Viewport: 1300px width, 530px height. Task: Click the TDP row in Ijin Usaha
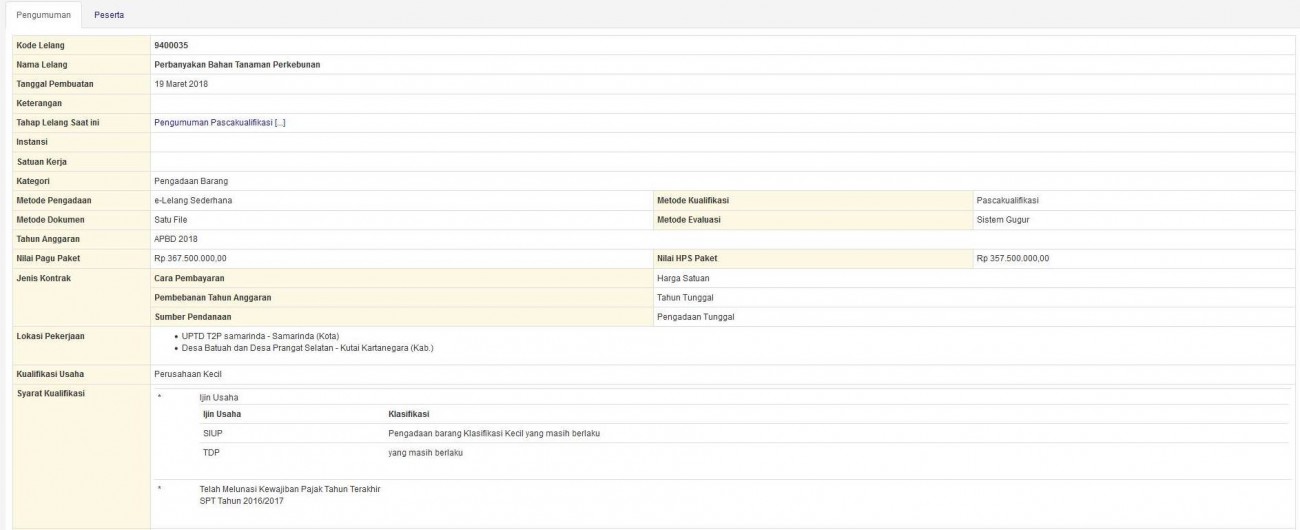click(x=212, y=452)
